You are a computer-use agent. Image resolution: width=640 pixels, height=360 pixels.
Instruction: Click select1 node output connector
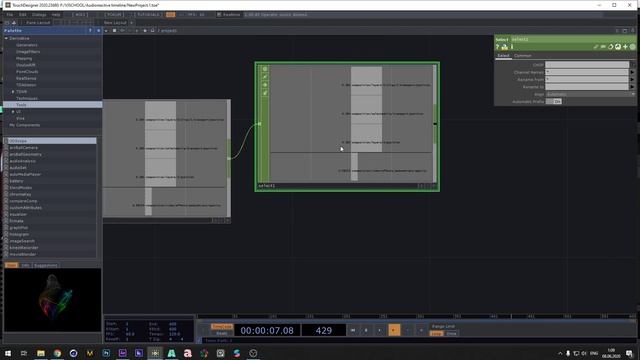(x=435, y=124)
